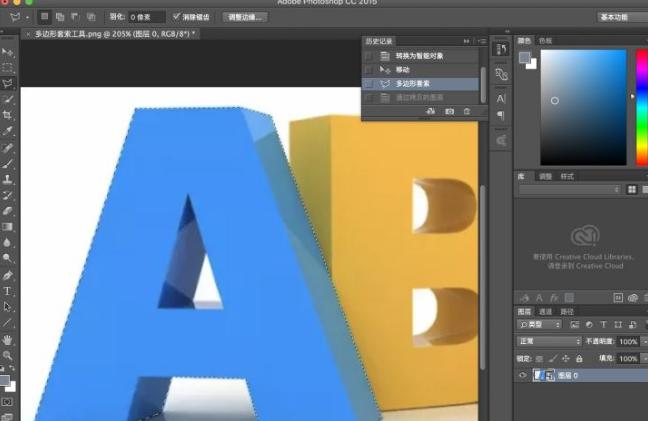Select the Eyedropper tool
This screenshot has width=648, height=421.
pyautogui.click(x=7, y=131)
